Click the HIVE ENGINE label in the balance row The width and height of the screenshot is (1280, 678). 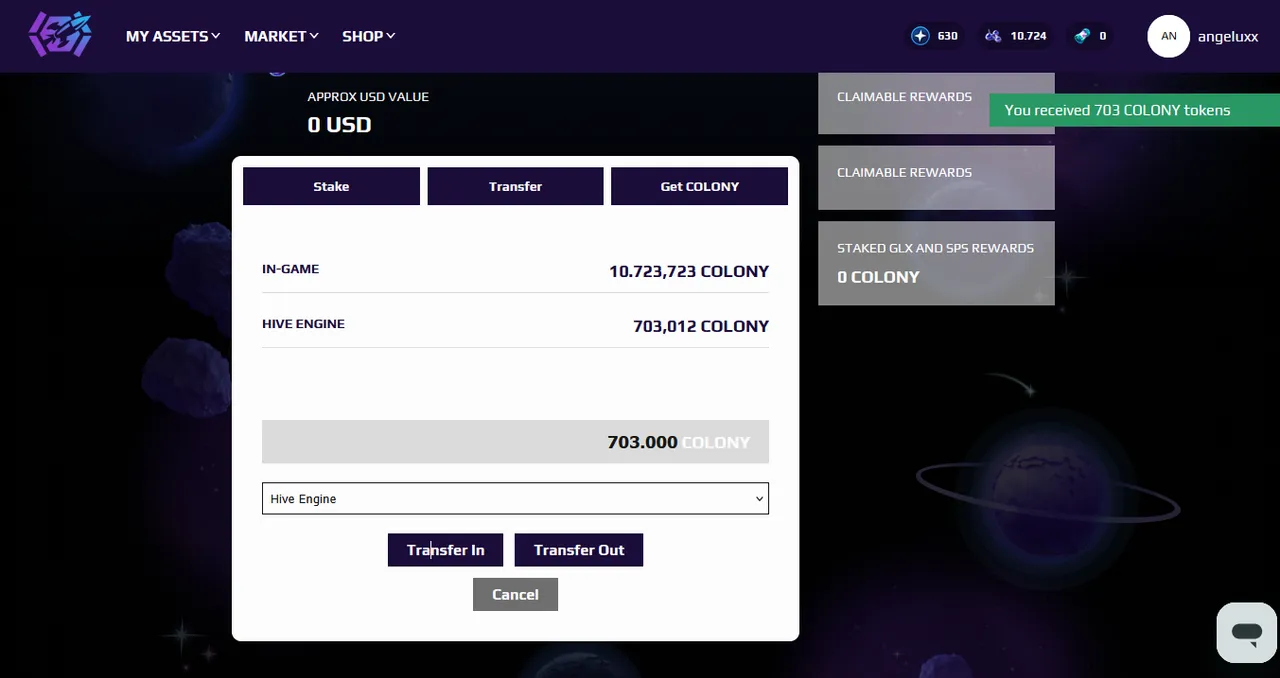(303, 324)
